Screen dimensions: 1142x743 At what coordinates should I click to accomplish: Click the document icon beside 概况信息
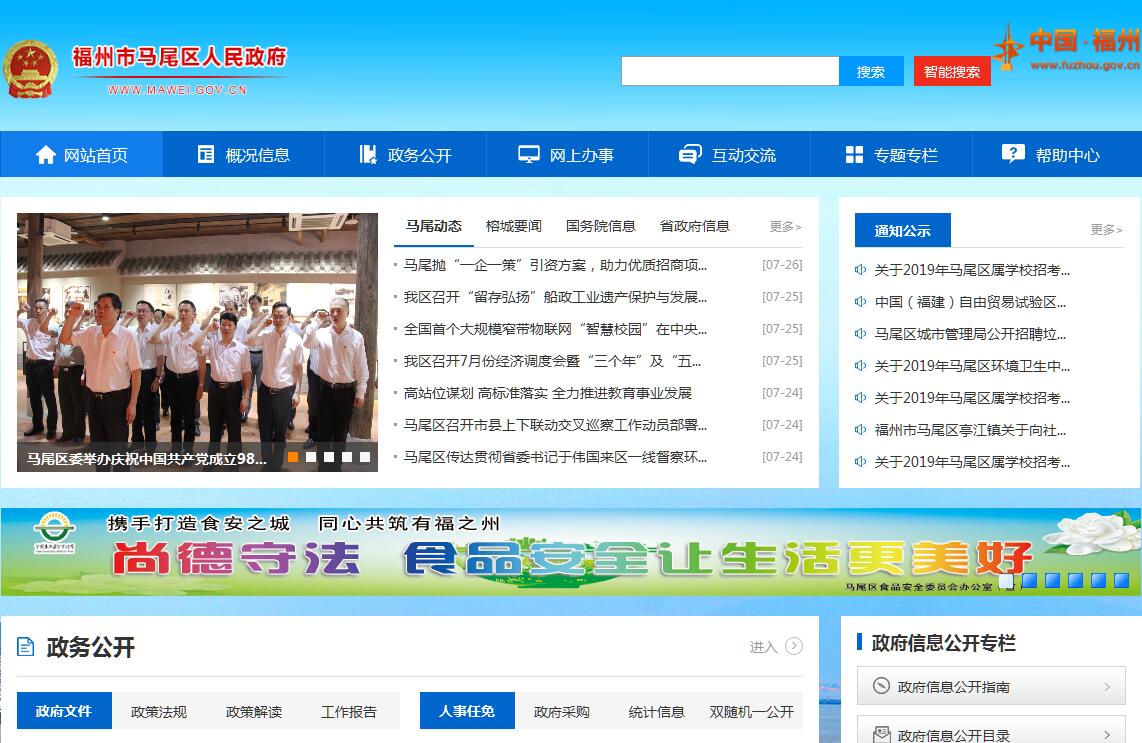pos(206,155)
